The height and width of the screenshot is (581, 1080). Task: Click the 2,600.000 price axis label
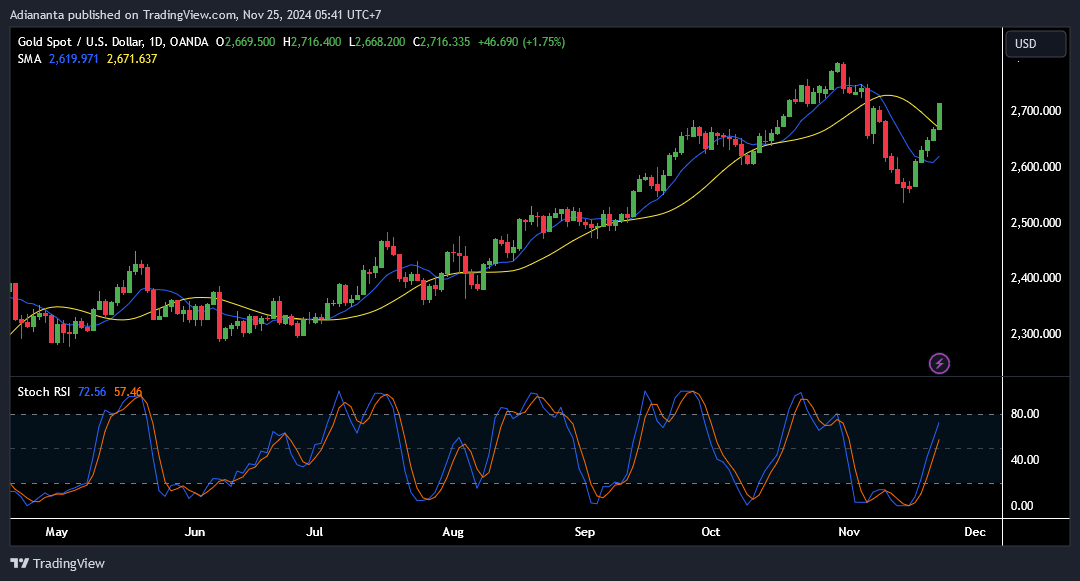[1035, 167]
